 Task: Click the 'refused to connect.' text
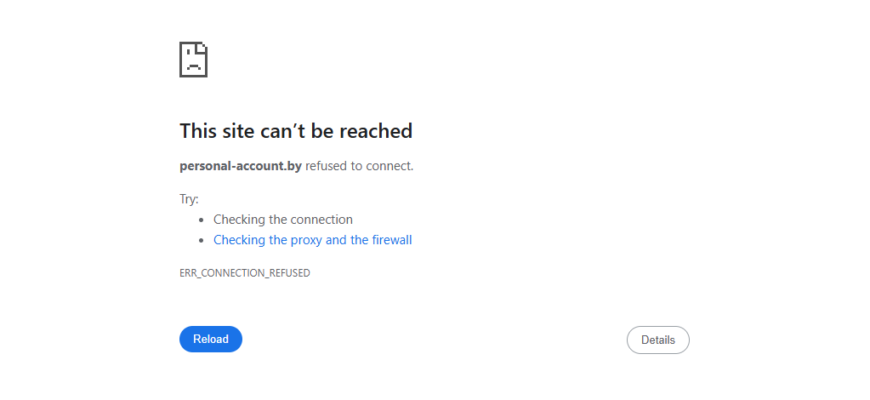(360, 166)
